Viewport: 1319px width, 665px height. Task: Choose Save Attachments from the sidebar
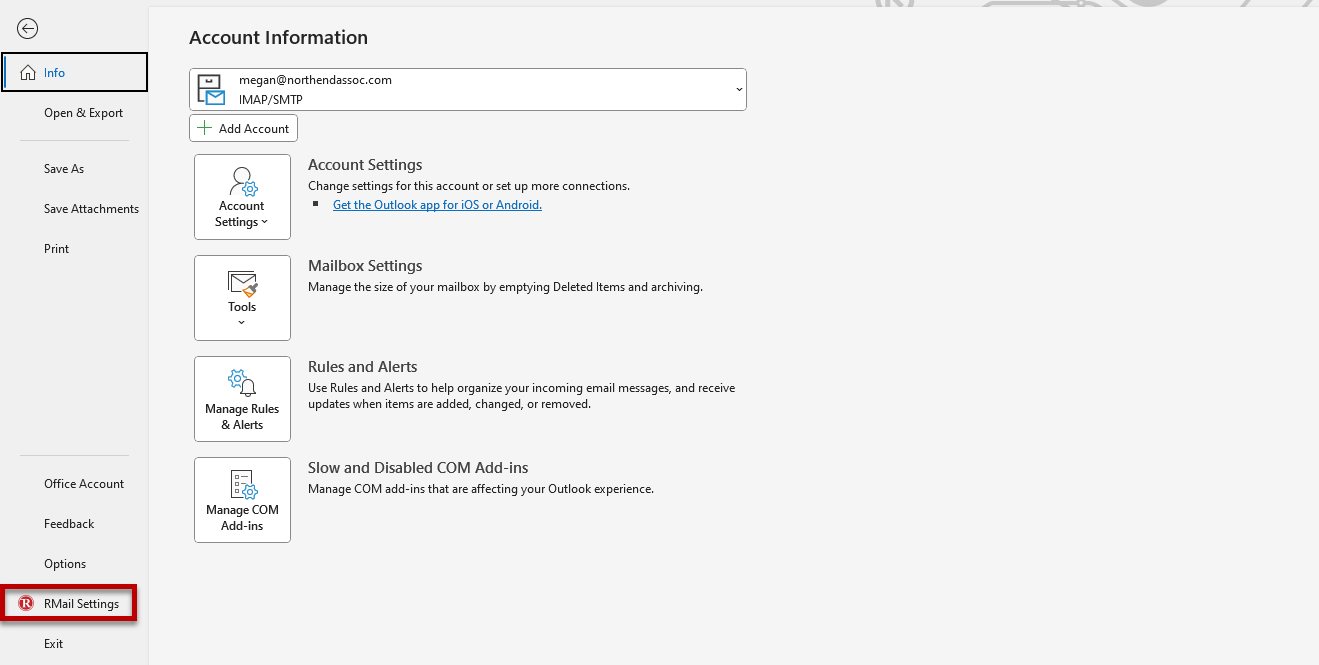[x=91, y=209]
